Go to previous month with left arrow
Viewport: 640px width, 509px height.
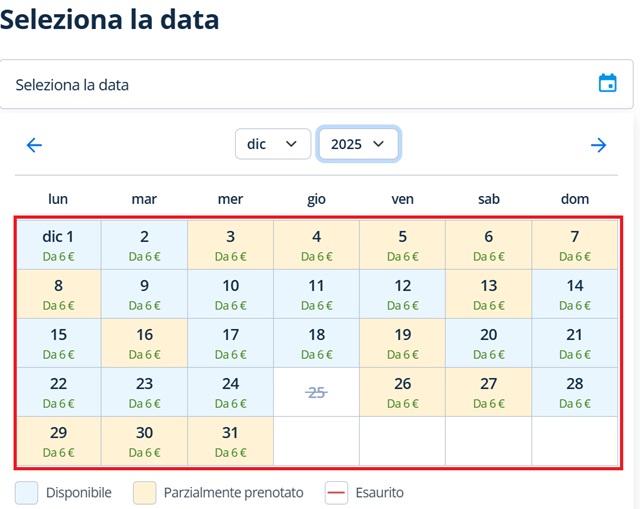tap(34, 145)
